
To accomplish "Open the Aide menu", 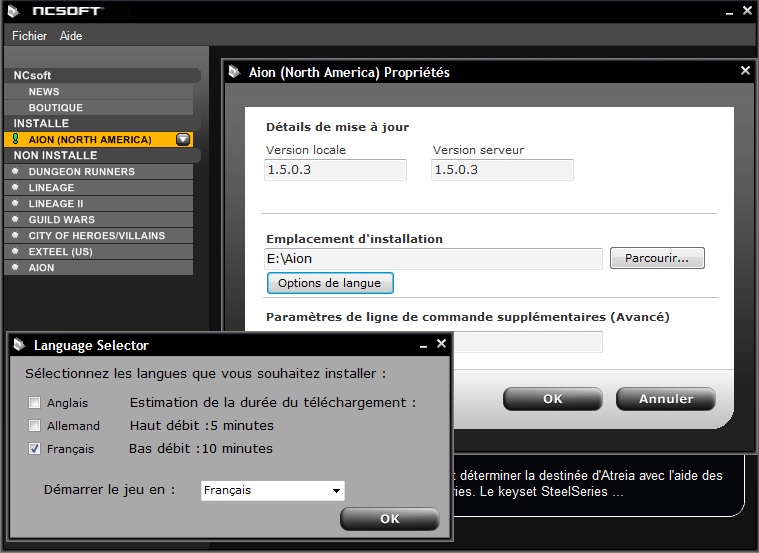I will click(71, 36).
